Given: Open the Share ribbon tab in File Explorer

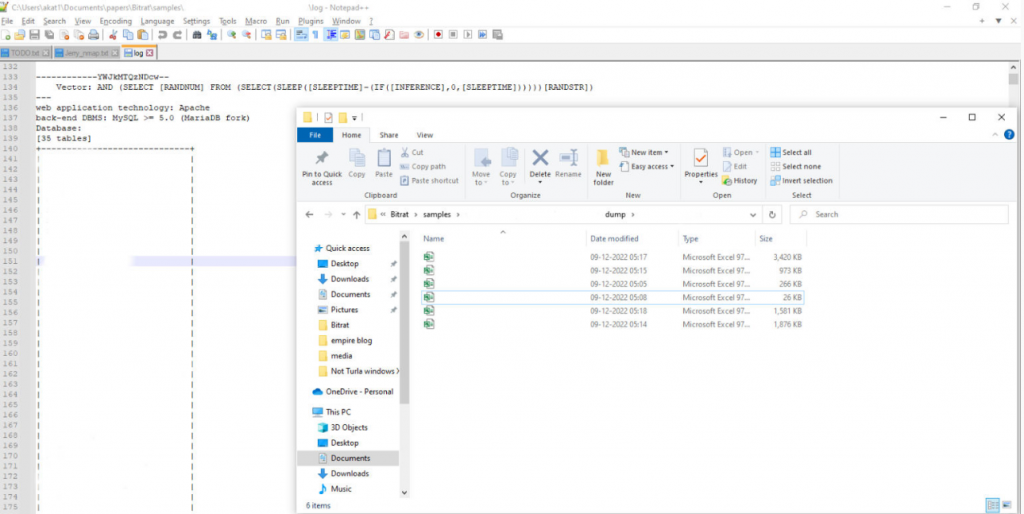Looking at the screenshot, I should tap(389, 135).
